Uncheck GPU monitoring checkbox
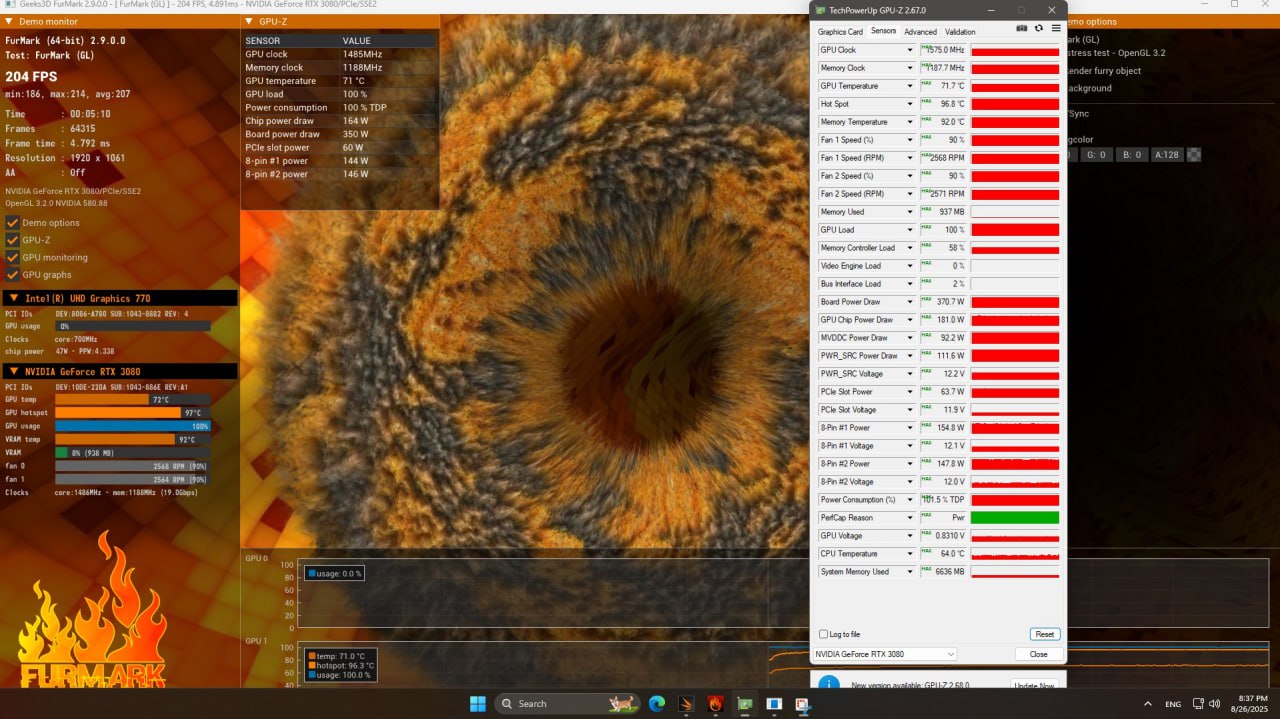The width and height of the screenshot is (1280, 719). 13,257
